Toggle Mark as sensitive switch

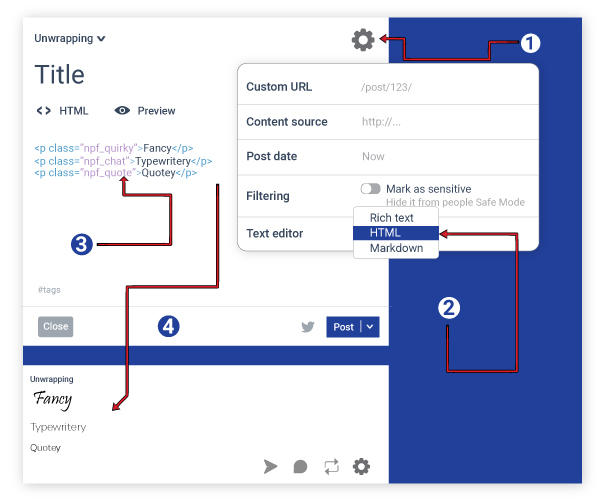371,189
